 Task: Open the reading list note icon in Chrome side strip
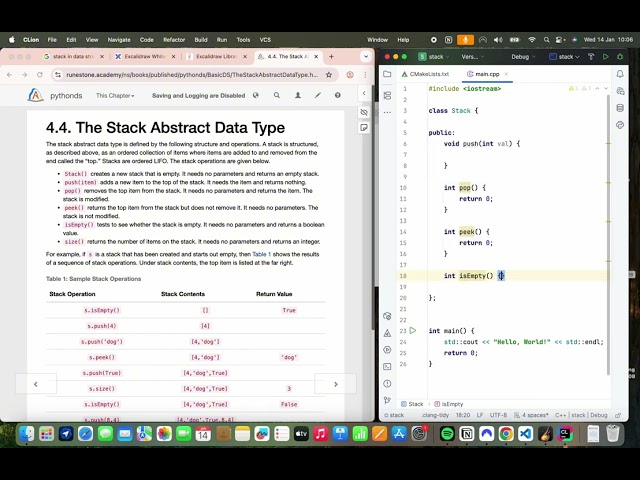tap(364, 128)
